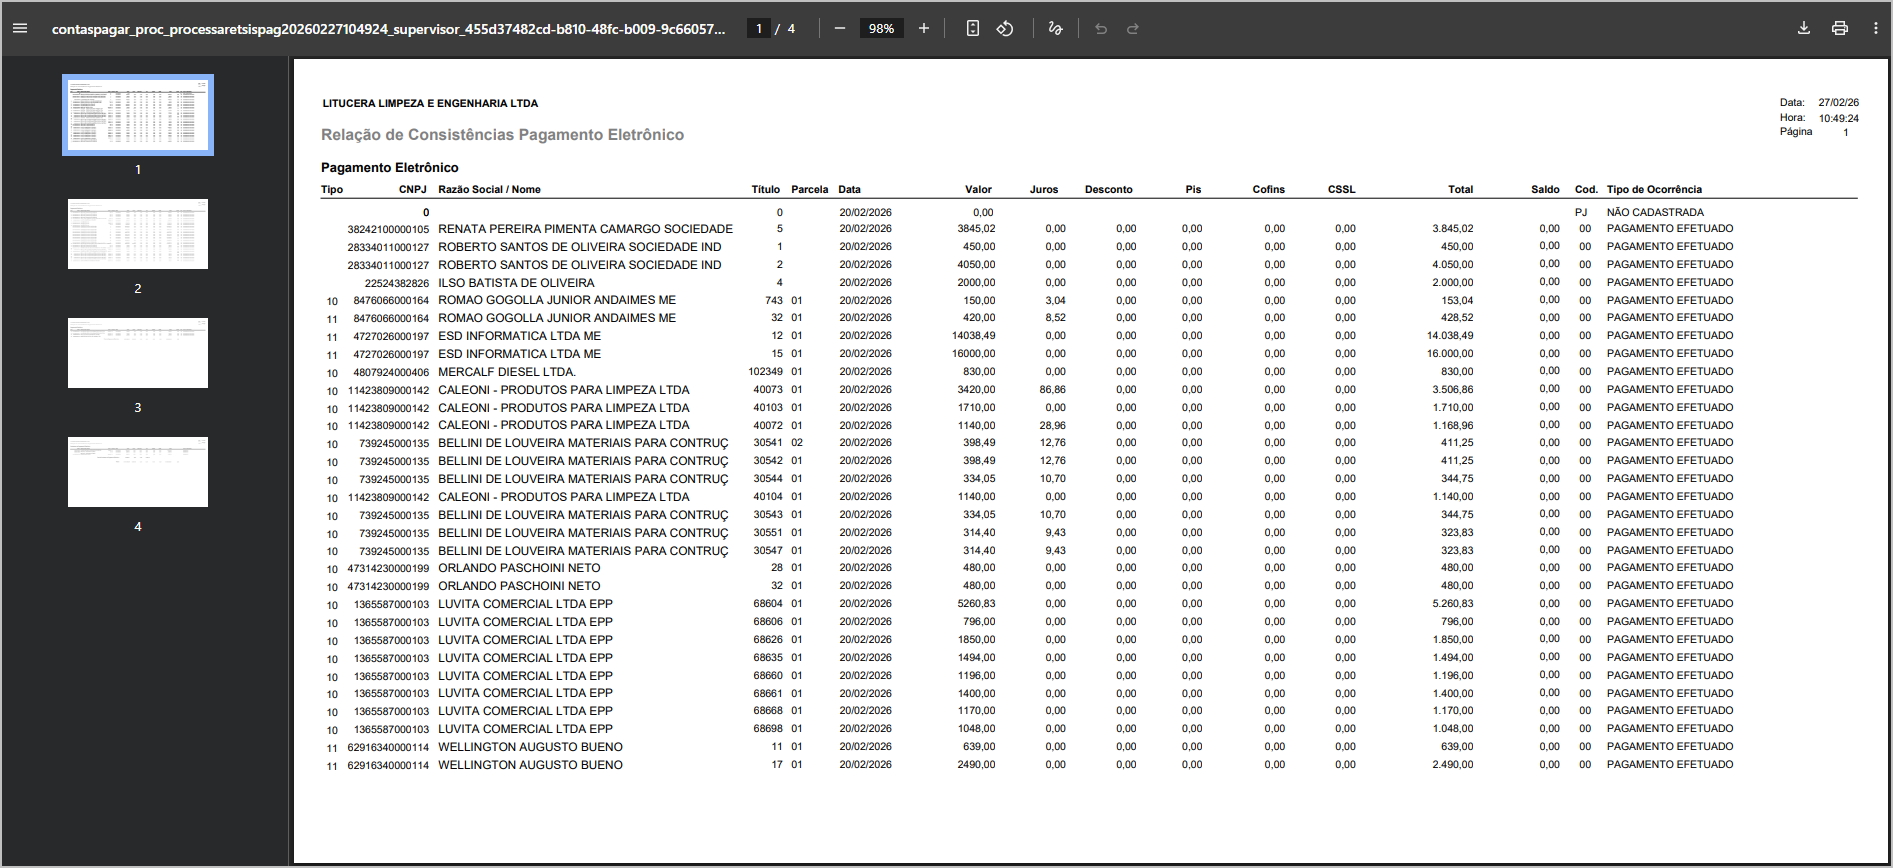Download the PDF file
The image size is (1893, 868).
(x=1804, y=28)
